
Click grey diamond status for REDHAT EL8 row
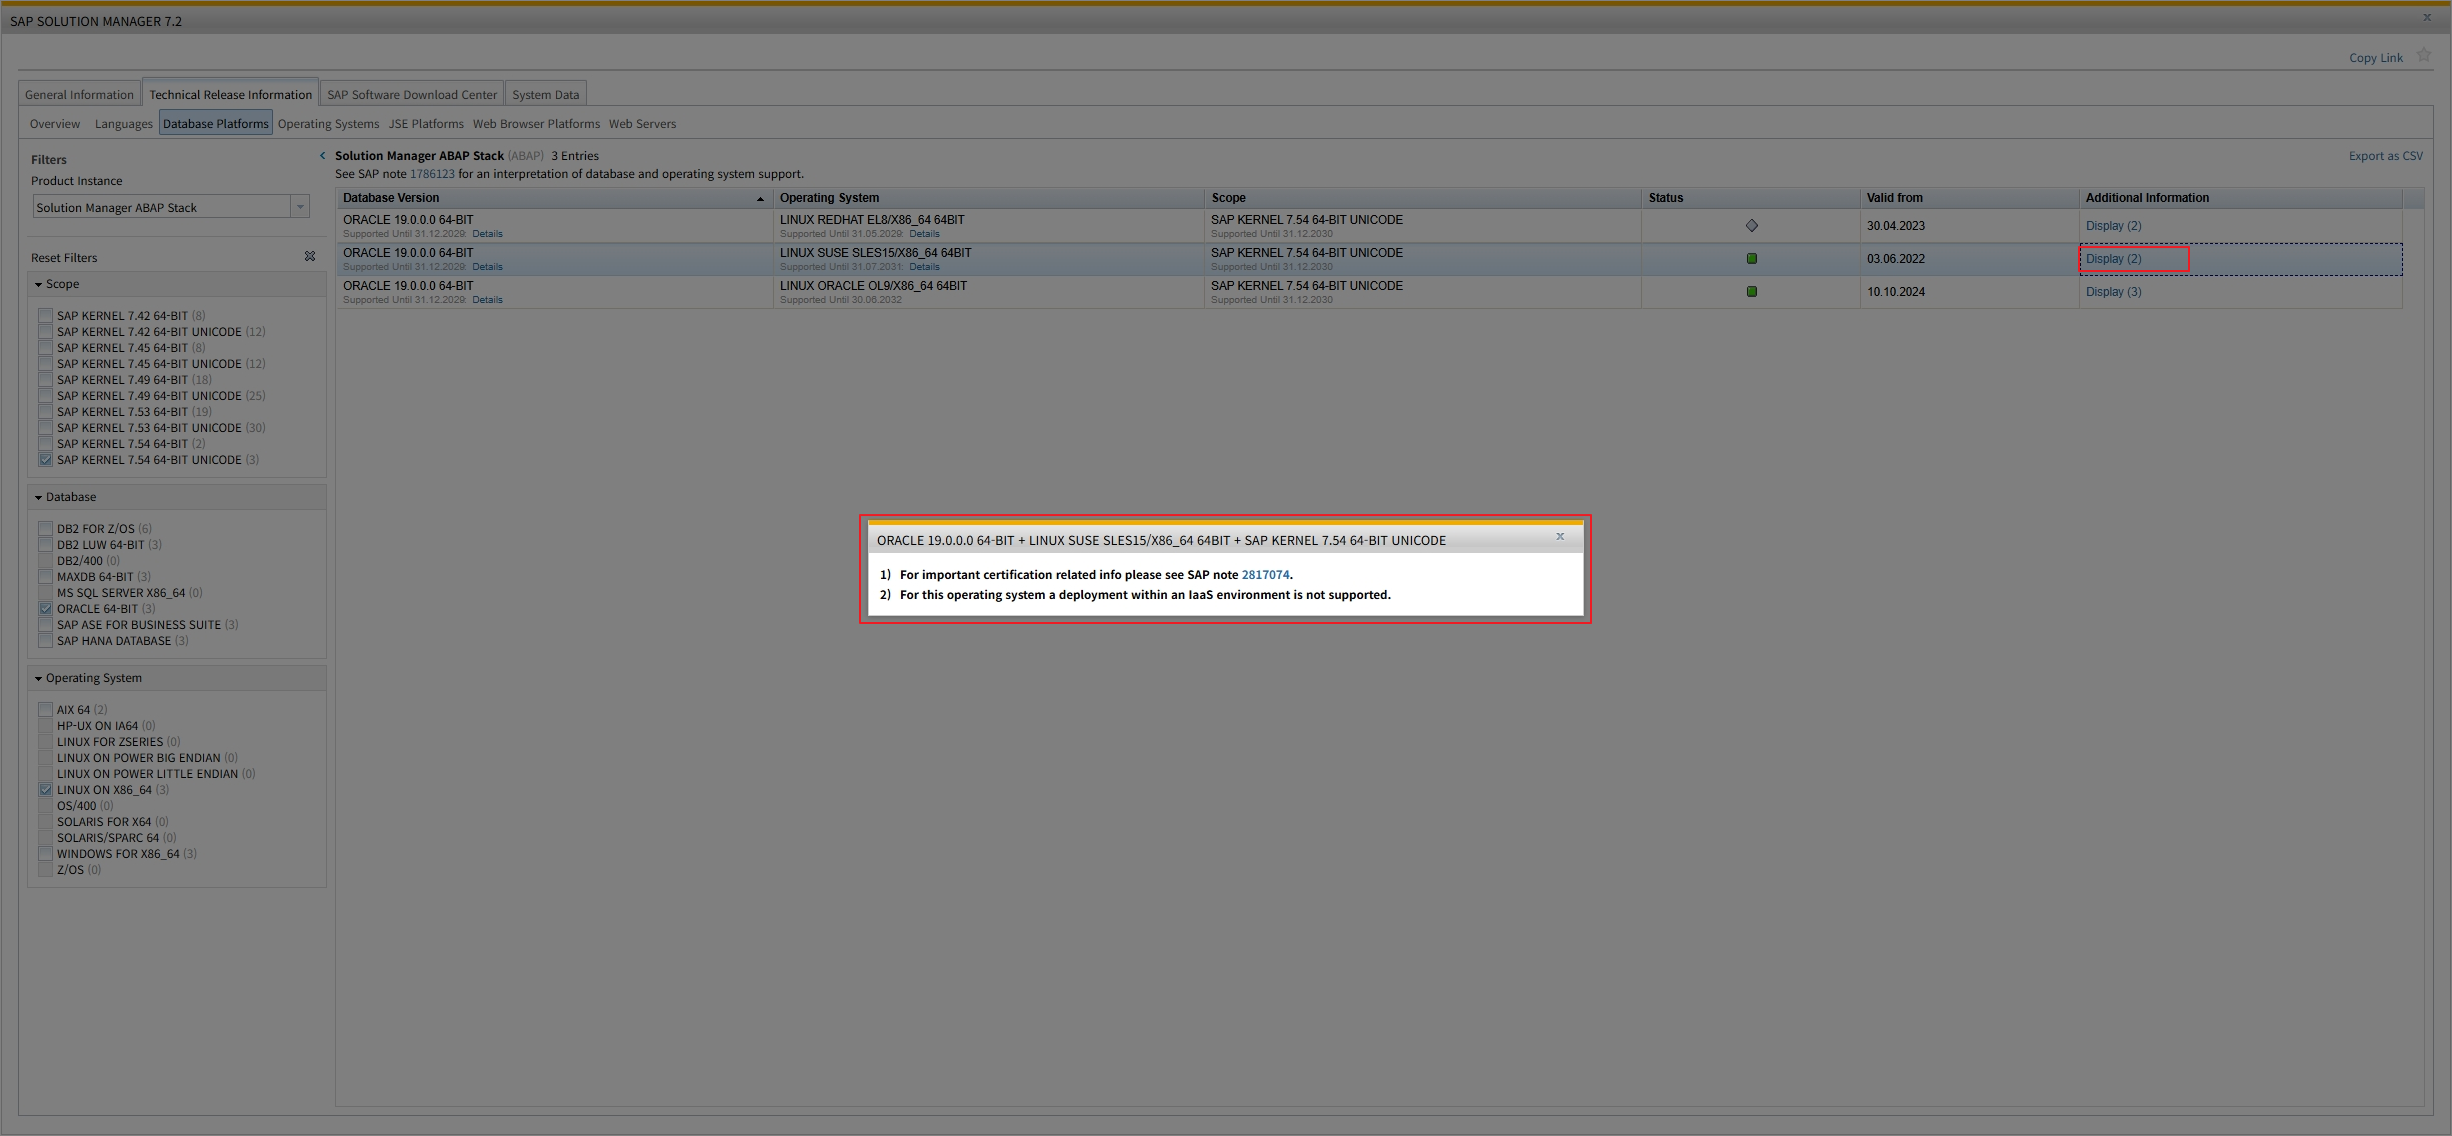click(x=1751, y=226)
